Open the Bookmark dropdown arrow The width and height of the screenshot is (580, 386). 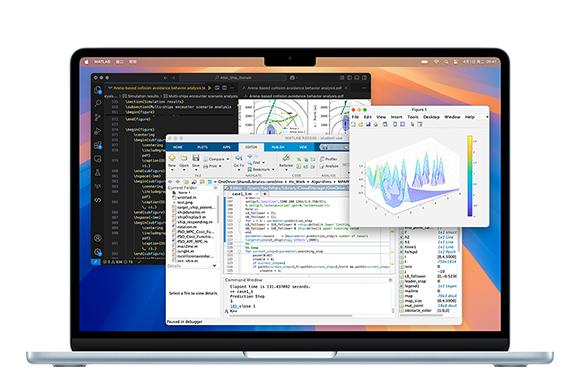273,169
